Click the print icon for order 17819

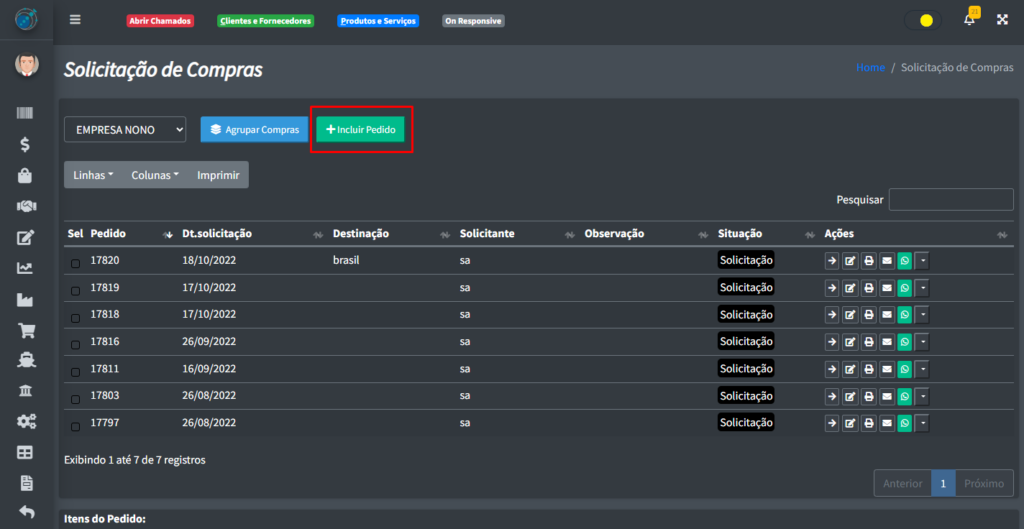click(x=868, y=288)
